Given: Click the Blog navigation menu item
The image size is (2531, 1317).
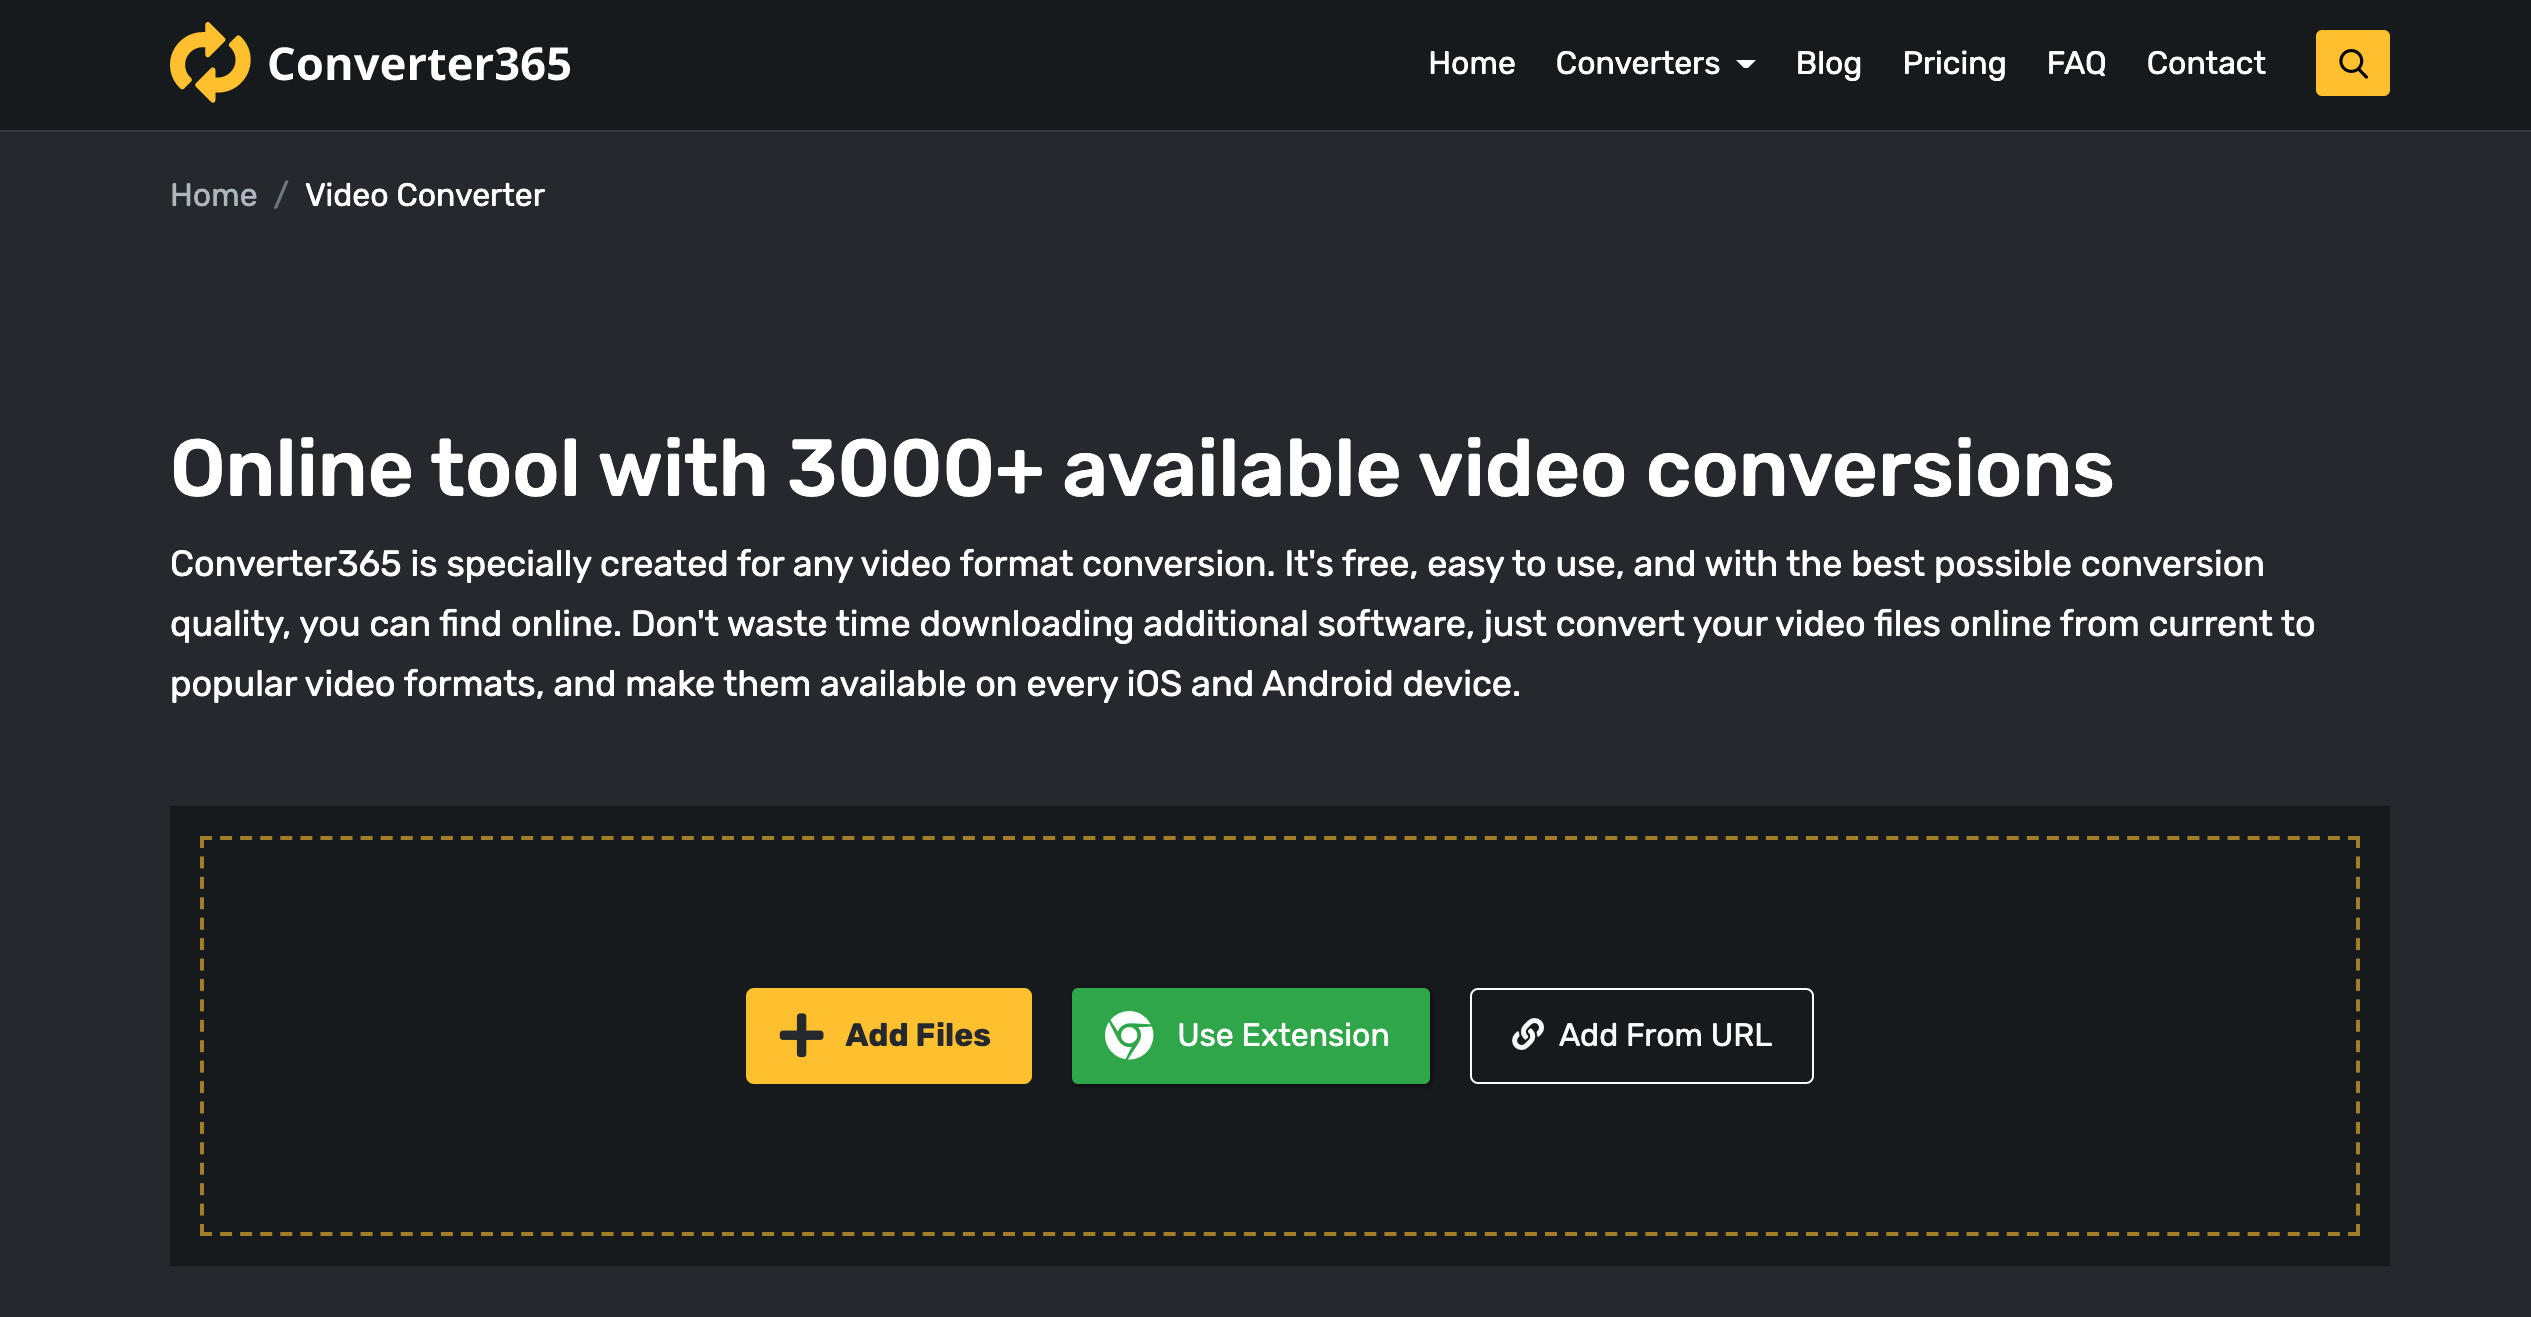Looking at the screenshot, I should tap(1828, 64).
